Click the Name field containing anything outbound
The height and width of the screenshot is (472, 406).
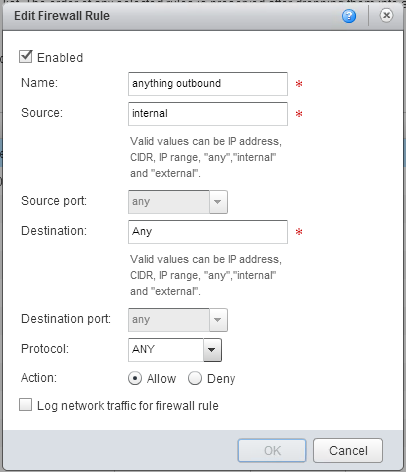[208, 84]
